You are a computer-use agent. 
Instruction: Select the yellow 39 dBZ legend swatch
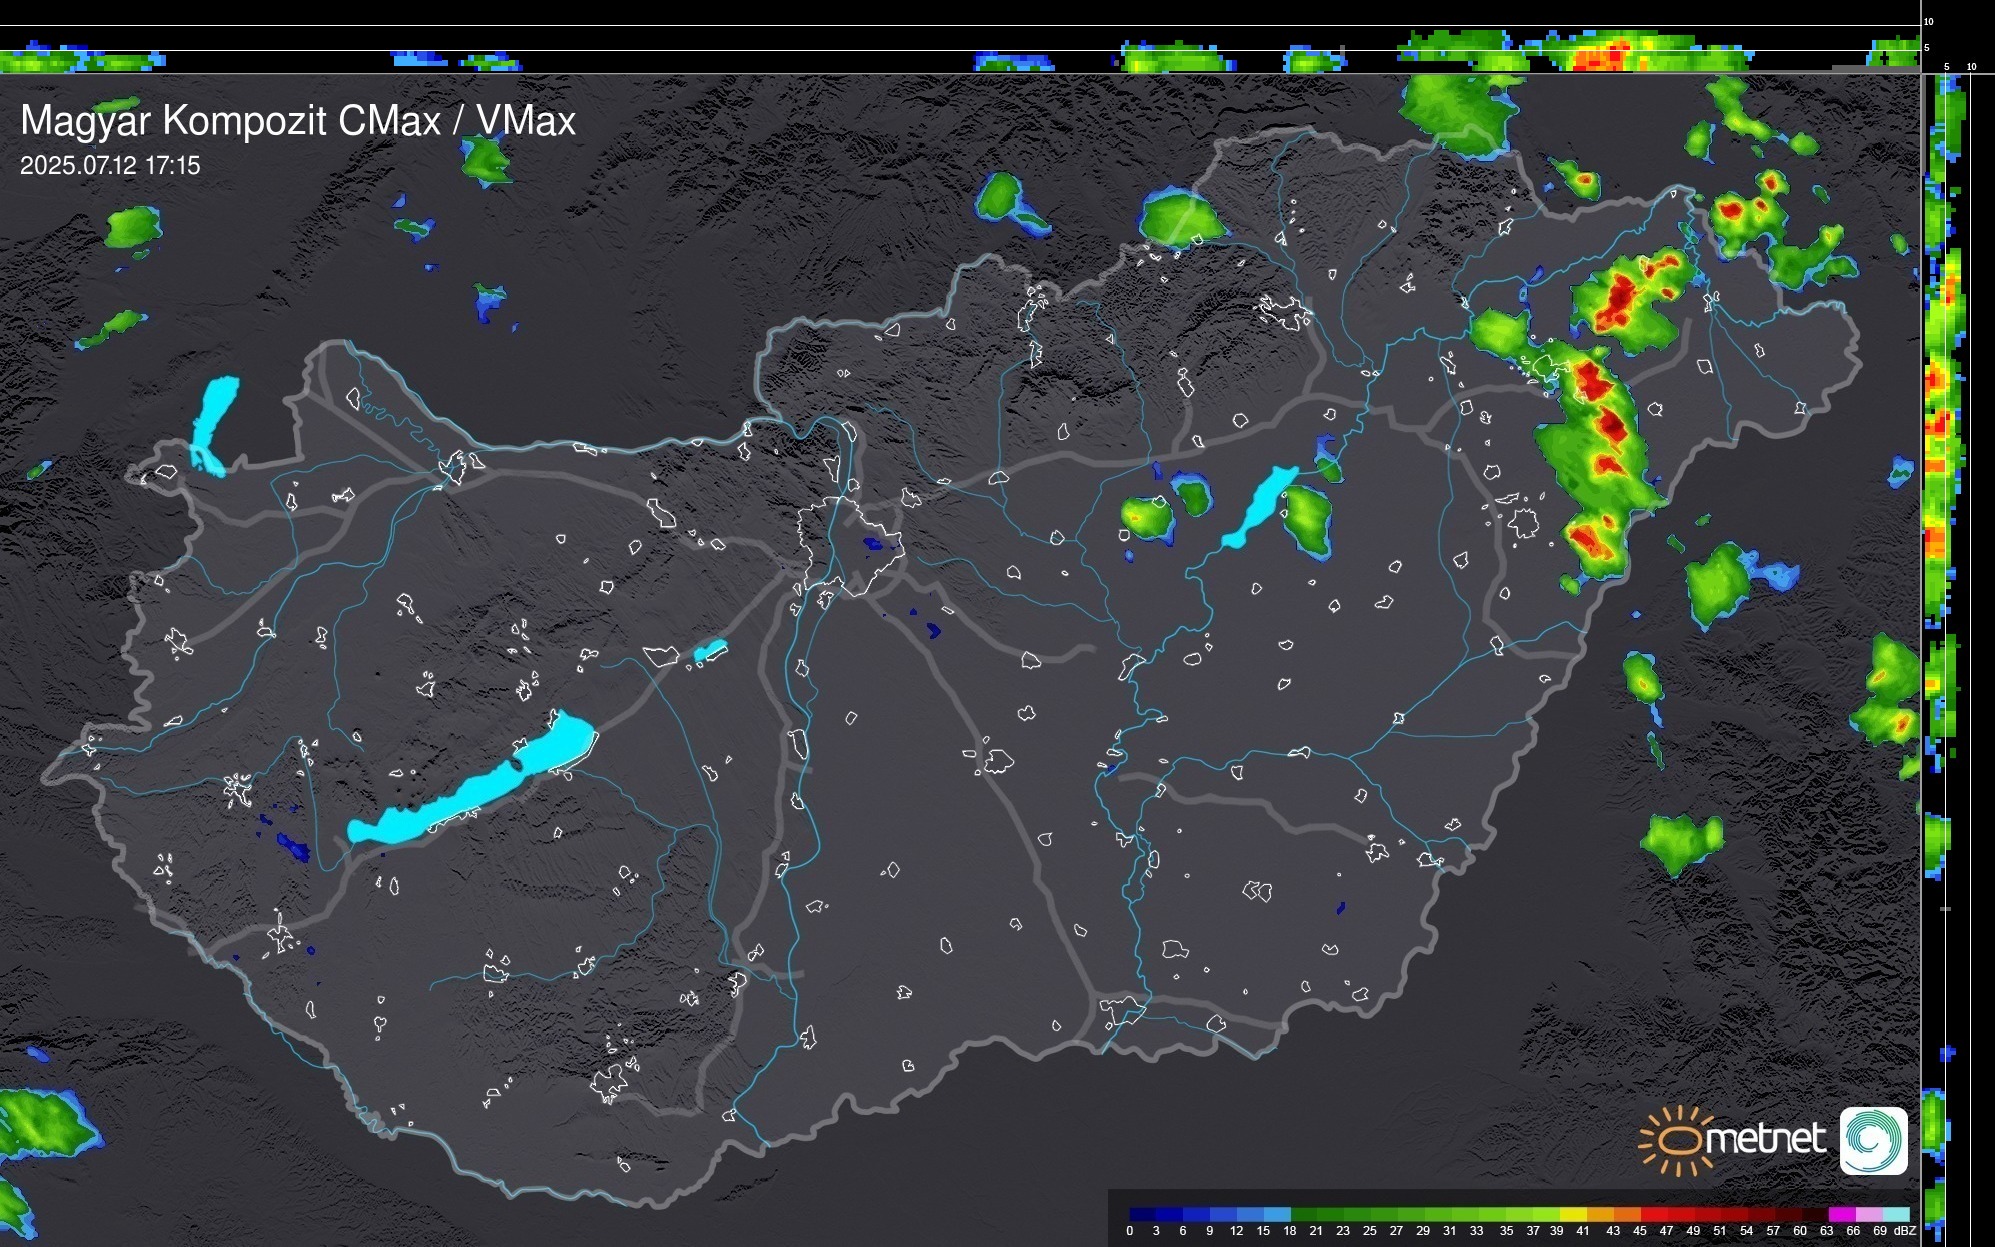tap(1573, 1214)
